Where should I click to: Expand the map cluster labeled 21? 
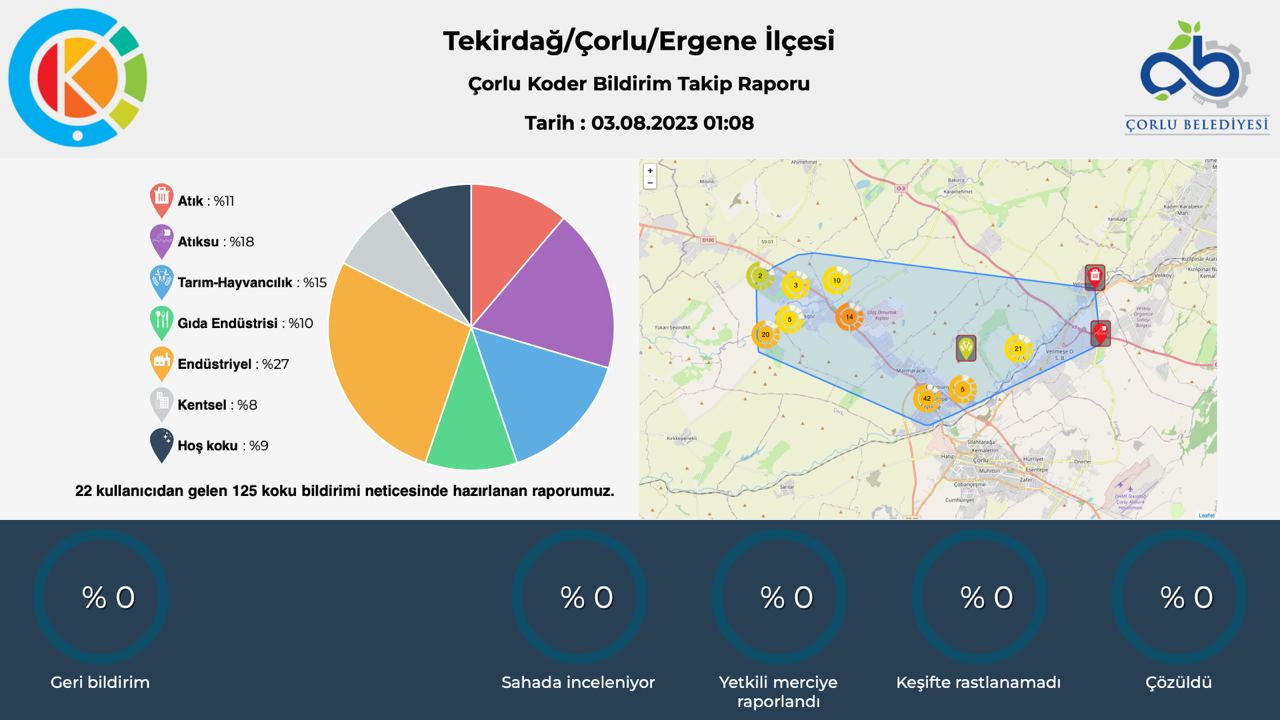click(1018, 349)
